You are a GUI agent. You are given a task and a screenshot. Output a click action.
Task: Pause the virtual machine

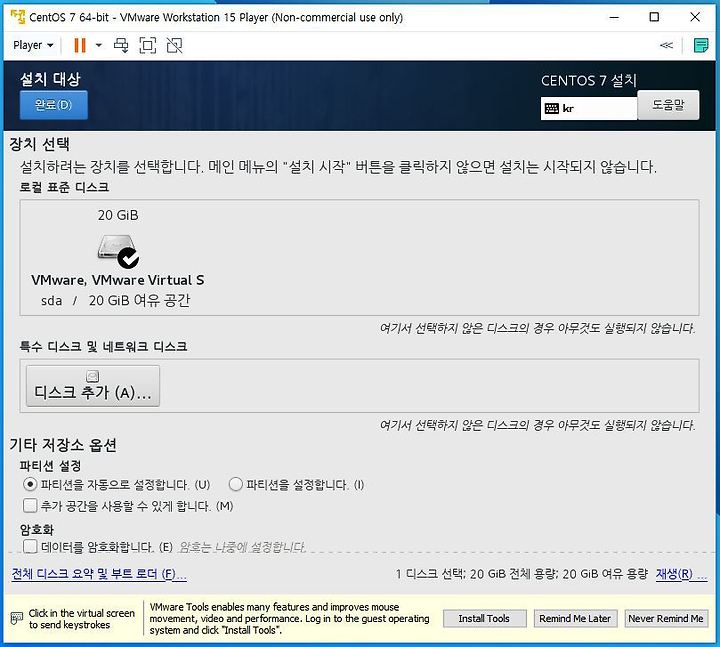tap(80, 45)
